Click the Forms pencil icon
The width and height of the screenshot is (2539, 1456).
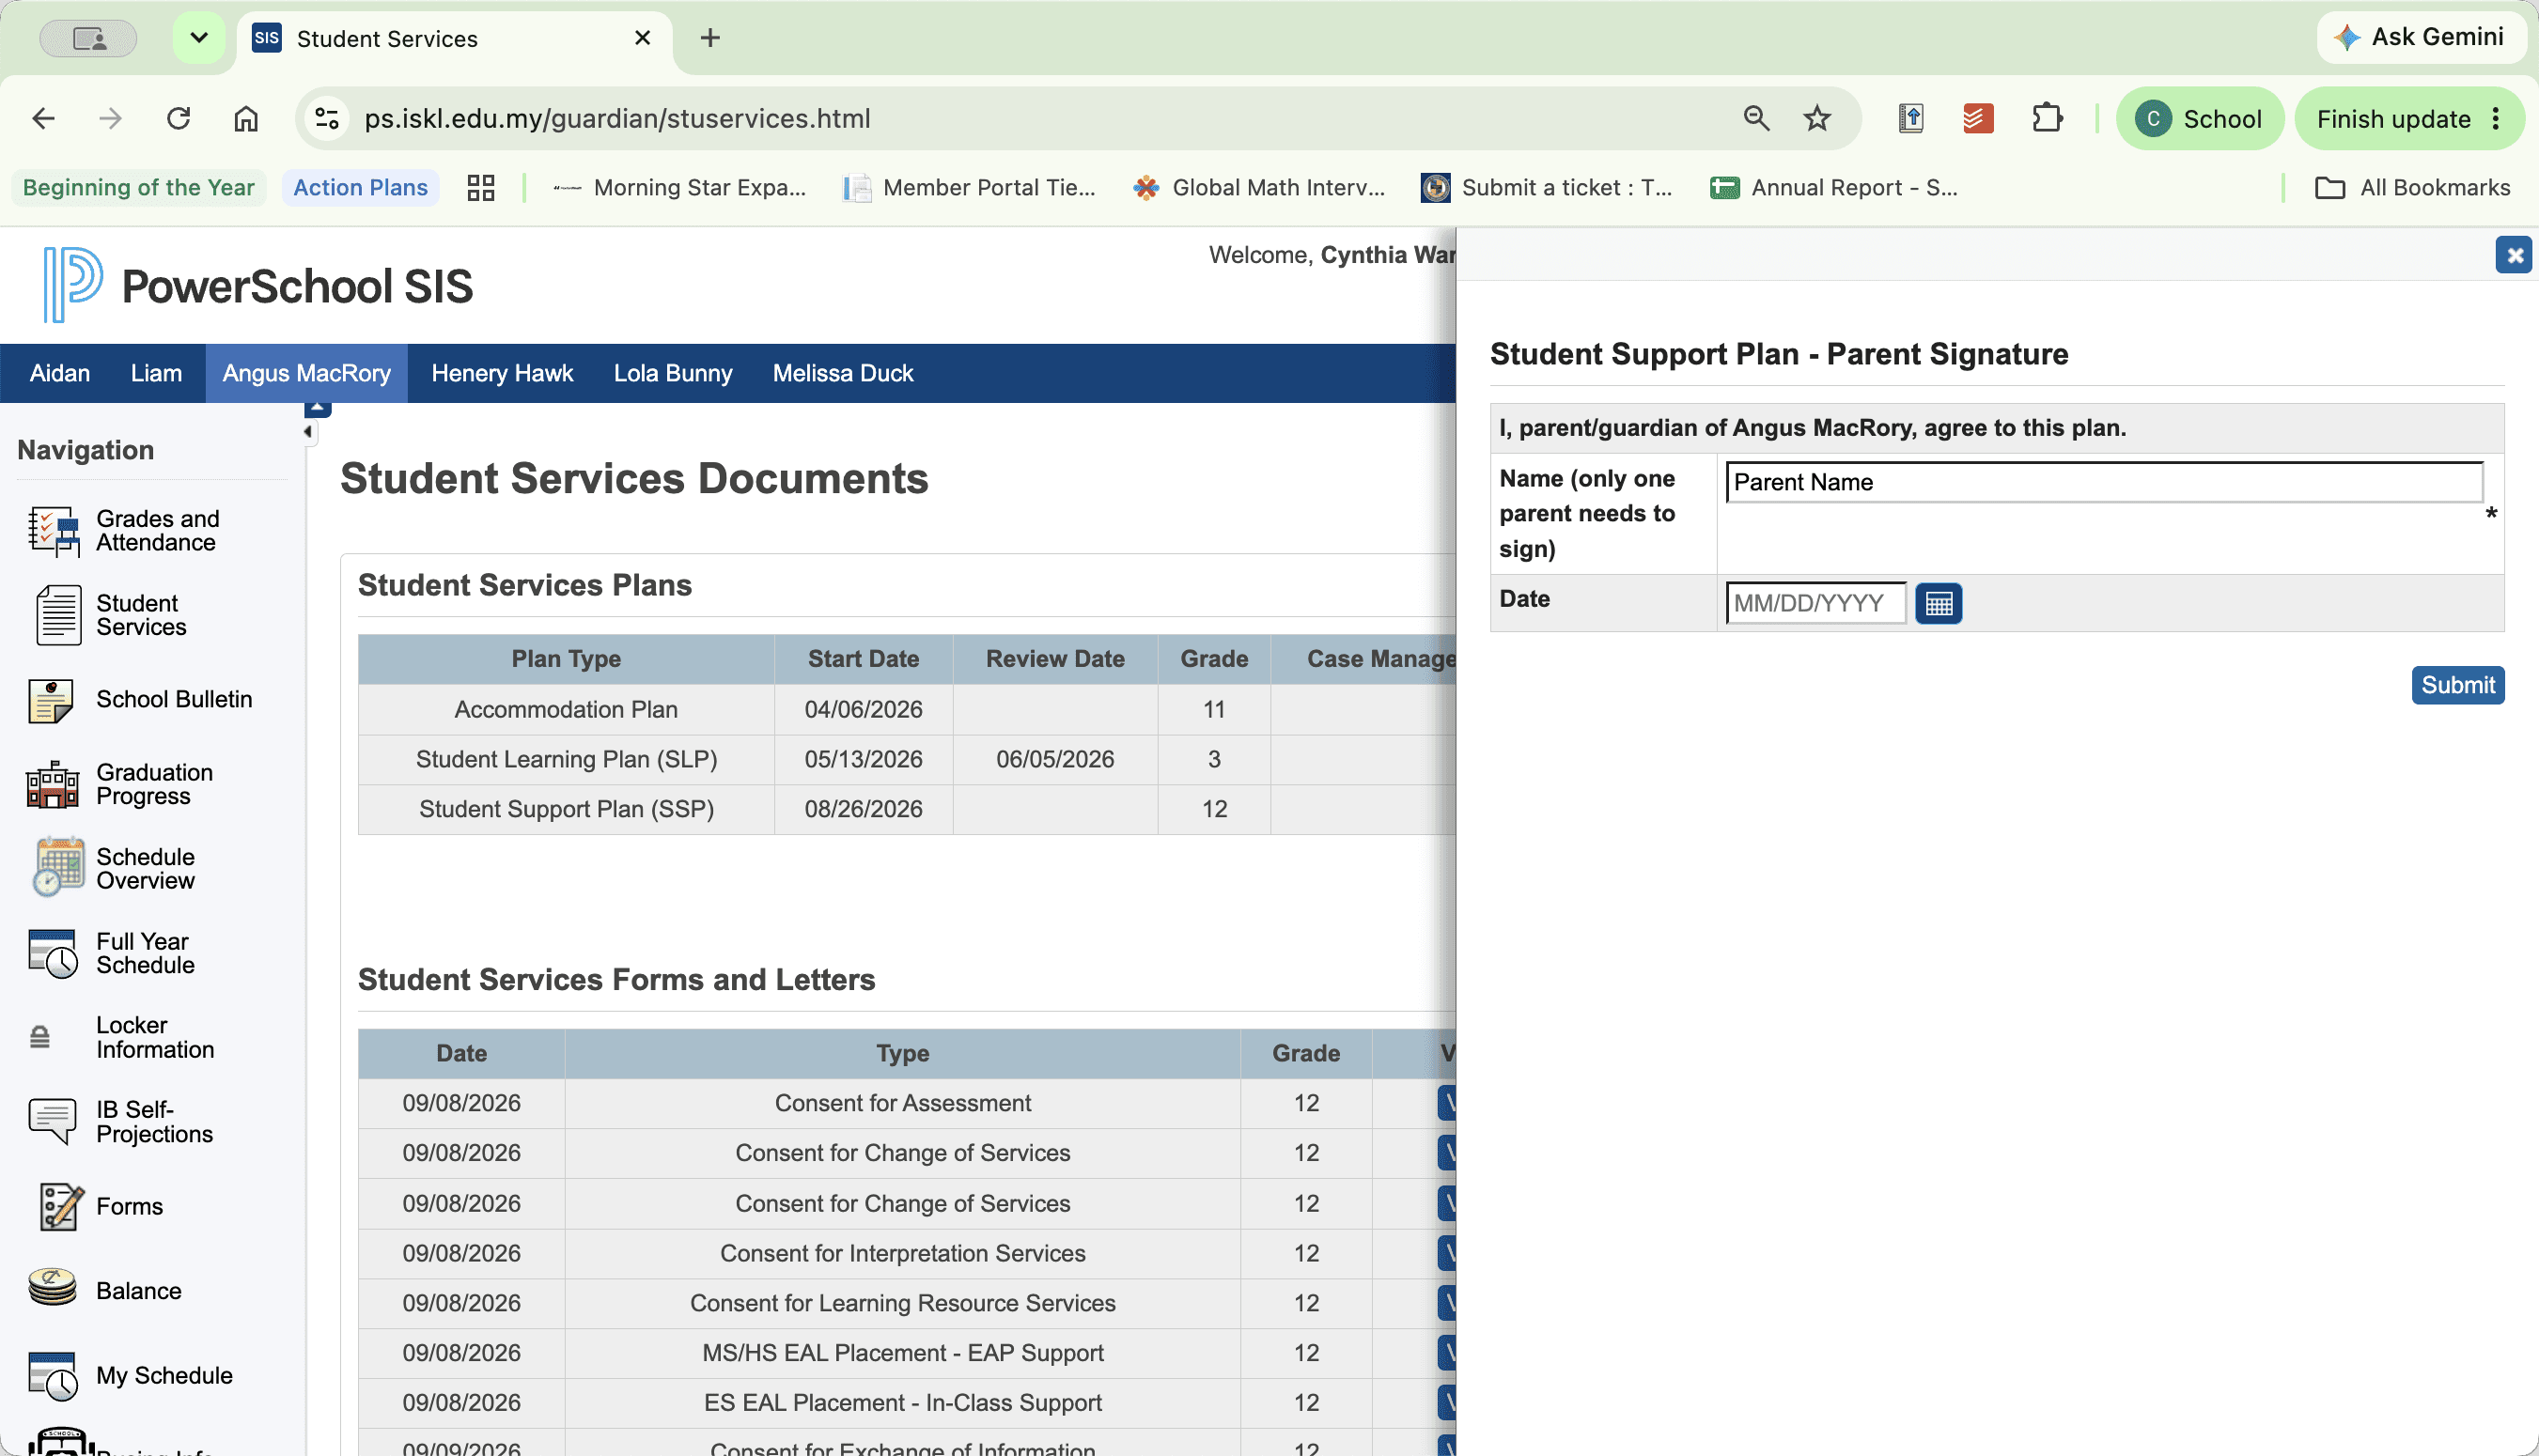[60, 1207]
